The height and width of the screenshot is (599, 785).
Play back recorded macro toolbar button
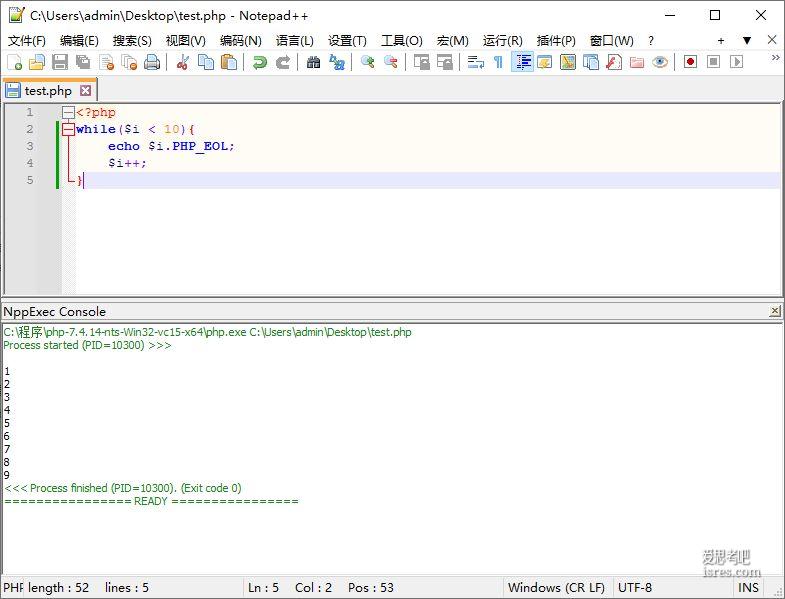tap(736, 62)
